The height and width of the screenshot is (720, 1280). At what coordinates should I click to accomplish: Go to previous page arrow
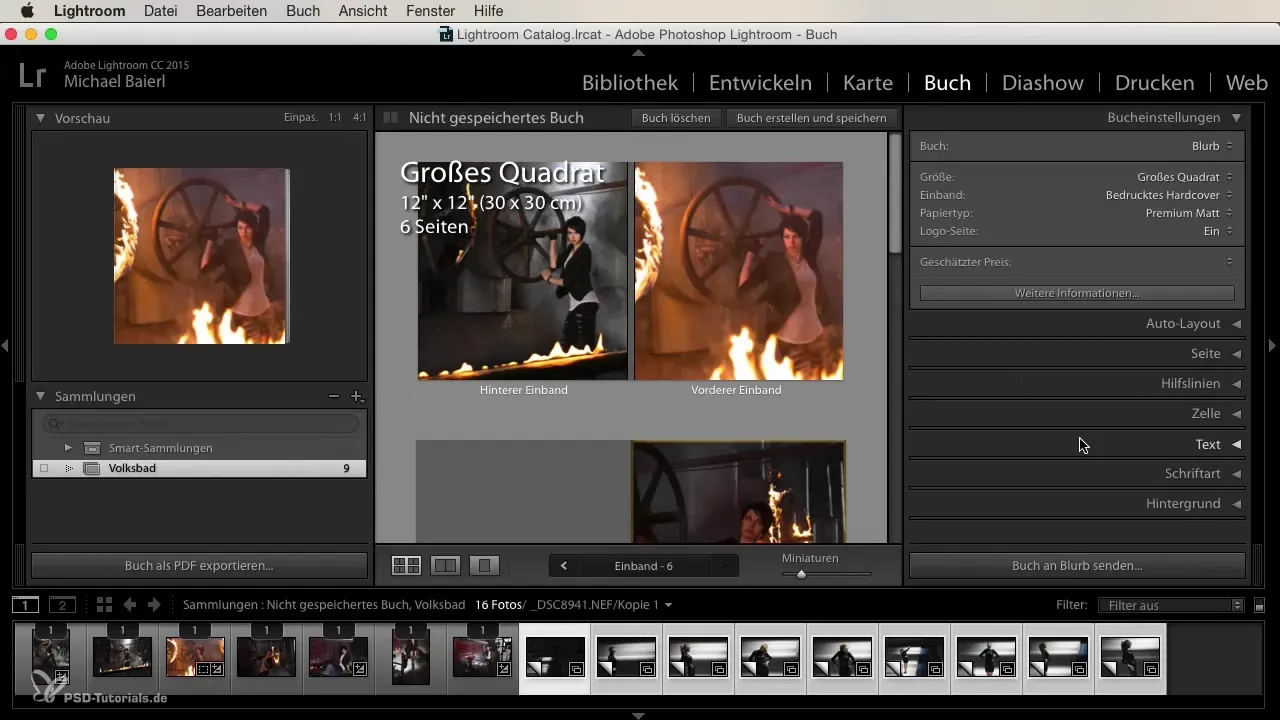pos(564,566)
